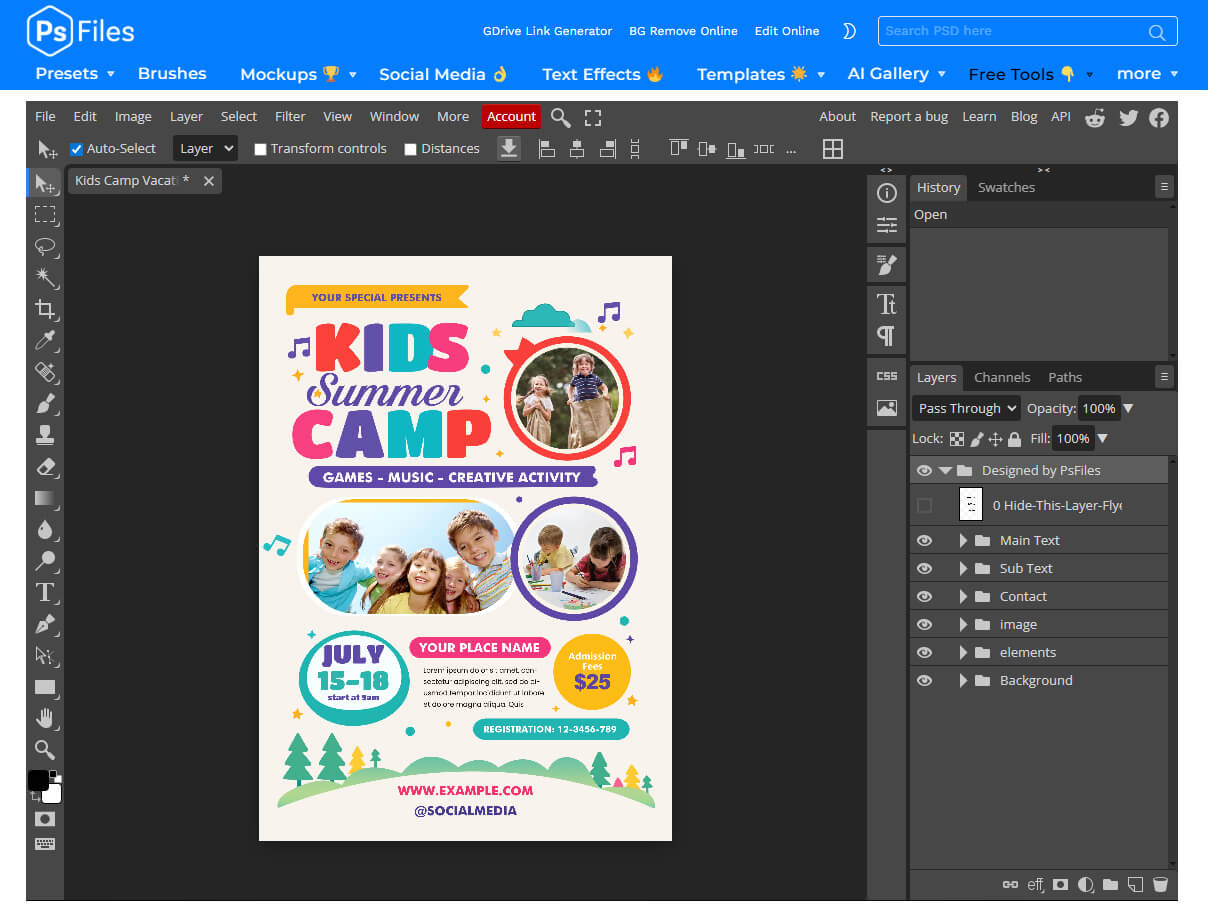
Task: Select the Lasso tool
Action: [x=45, y=247]
